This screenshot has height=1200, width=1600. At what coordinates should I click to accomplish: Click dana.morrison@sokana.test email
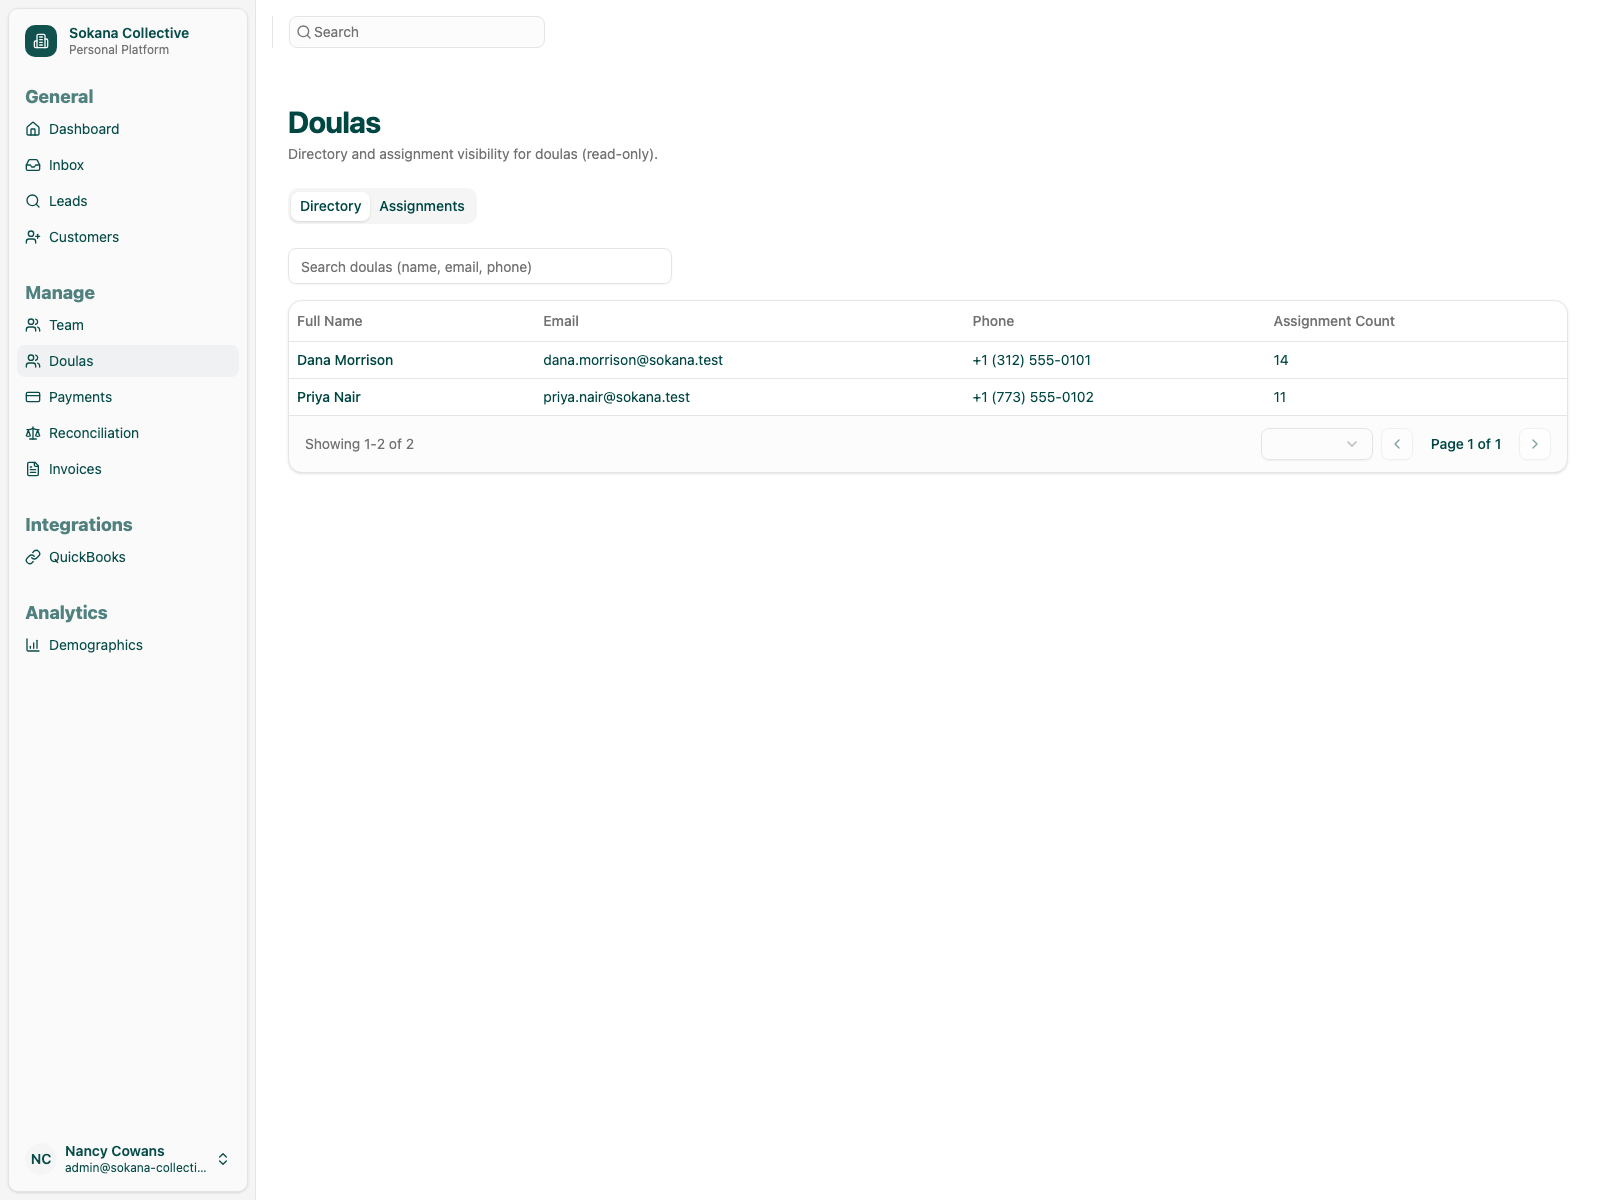[633, 360]
